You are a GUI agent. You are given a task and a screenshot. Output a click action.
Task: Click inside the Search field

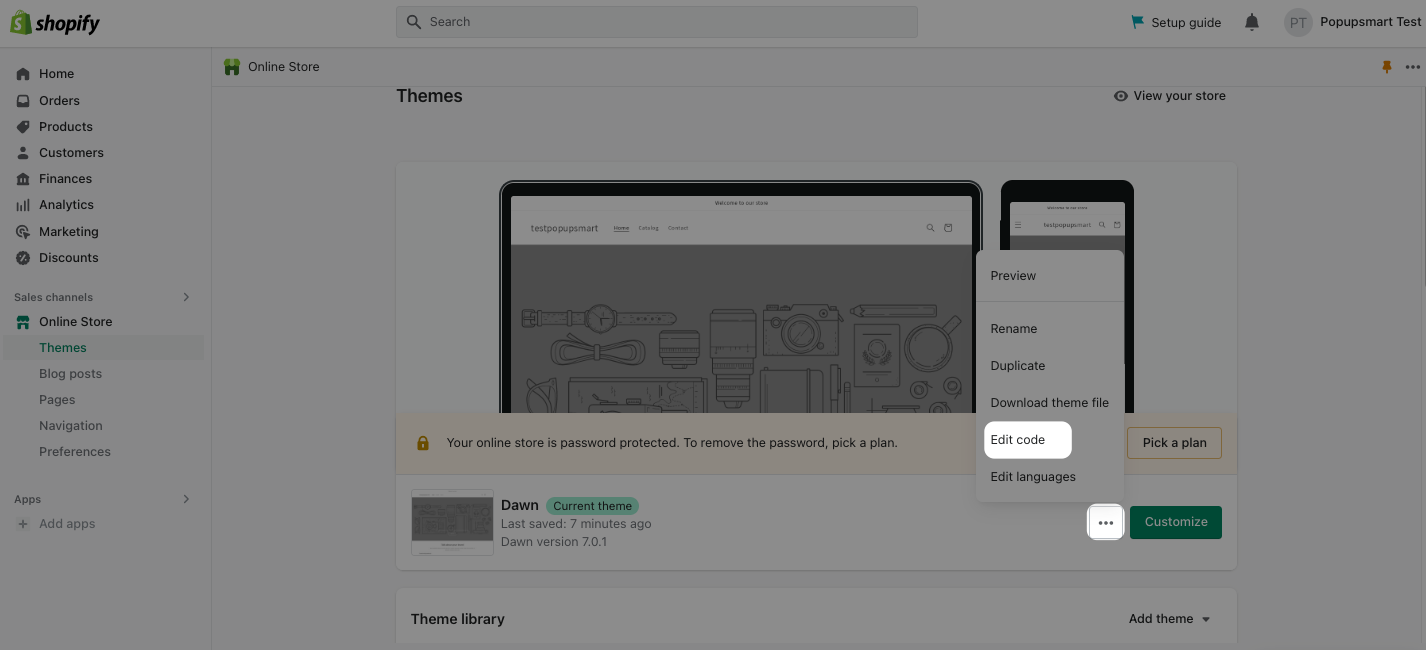coord(656,21)
